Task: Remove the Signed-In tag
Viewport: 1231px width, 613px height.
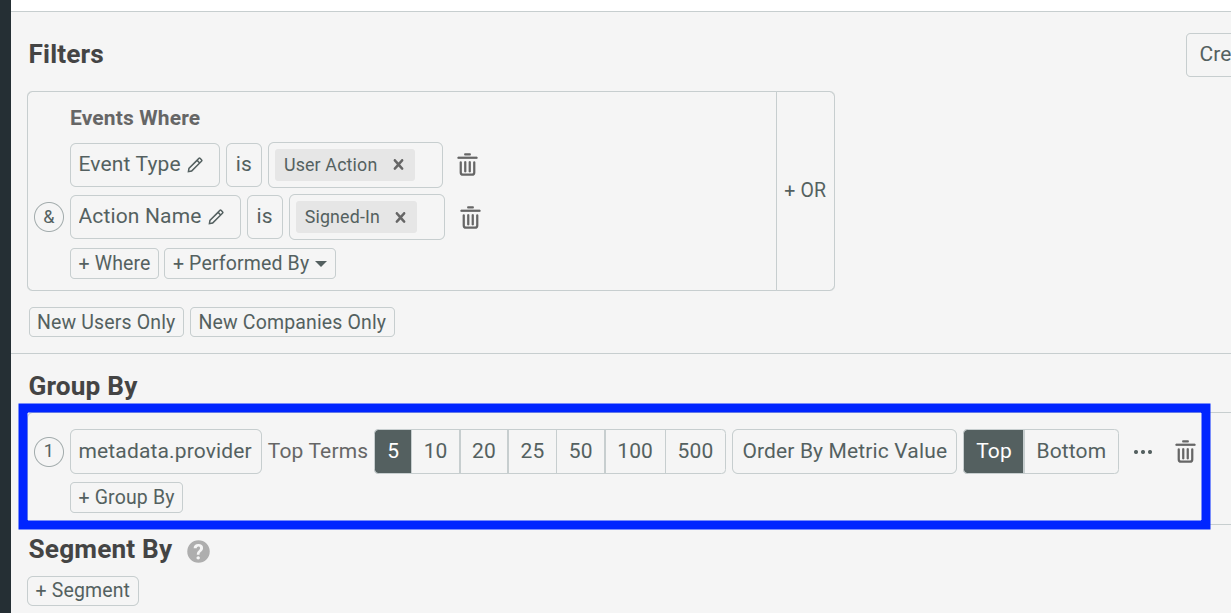Action: pos(398,216)
